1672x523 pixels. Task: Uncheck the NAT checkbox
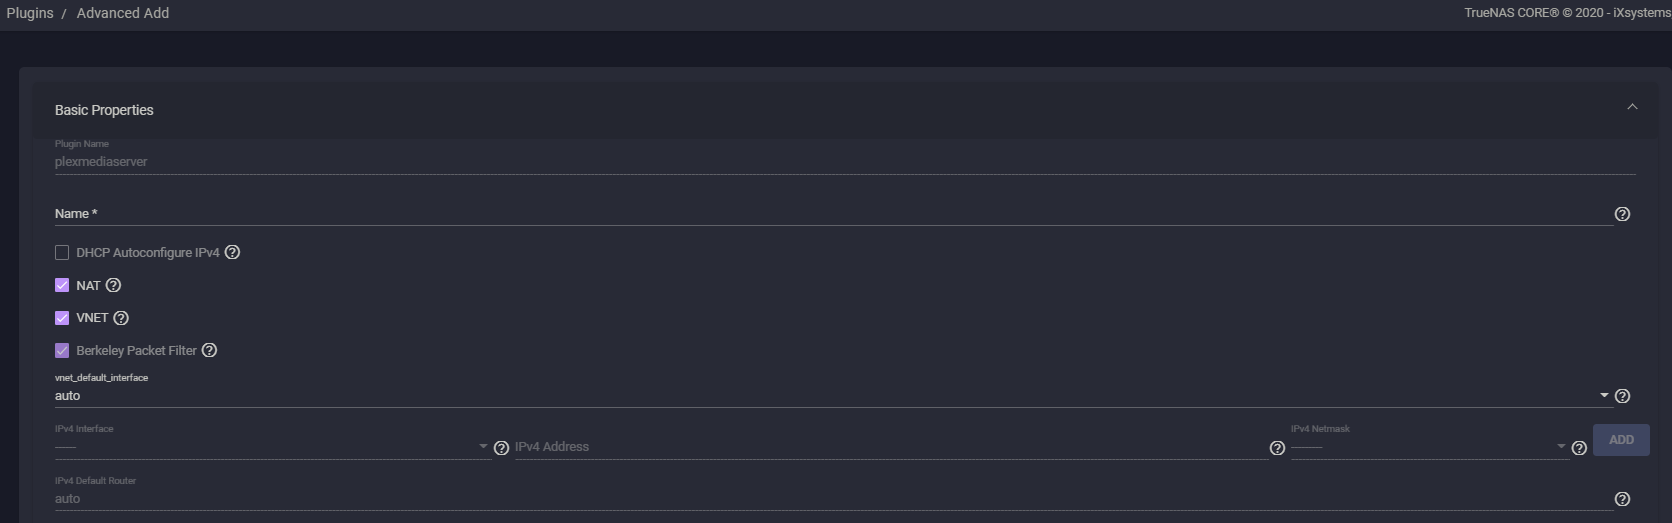pyautogui.click(x=62, y=285)
